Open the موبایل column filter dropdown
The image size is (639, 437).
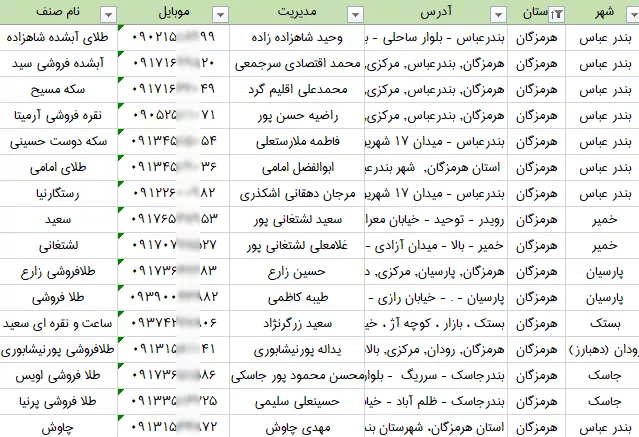(x=220, y=15)
